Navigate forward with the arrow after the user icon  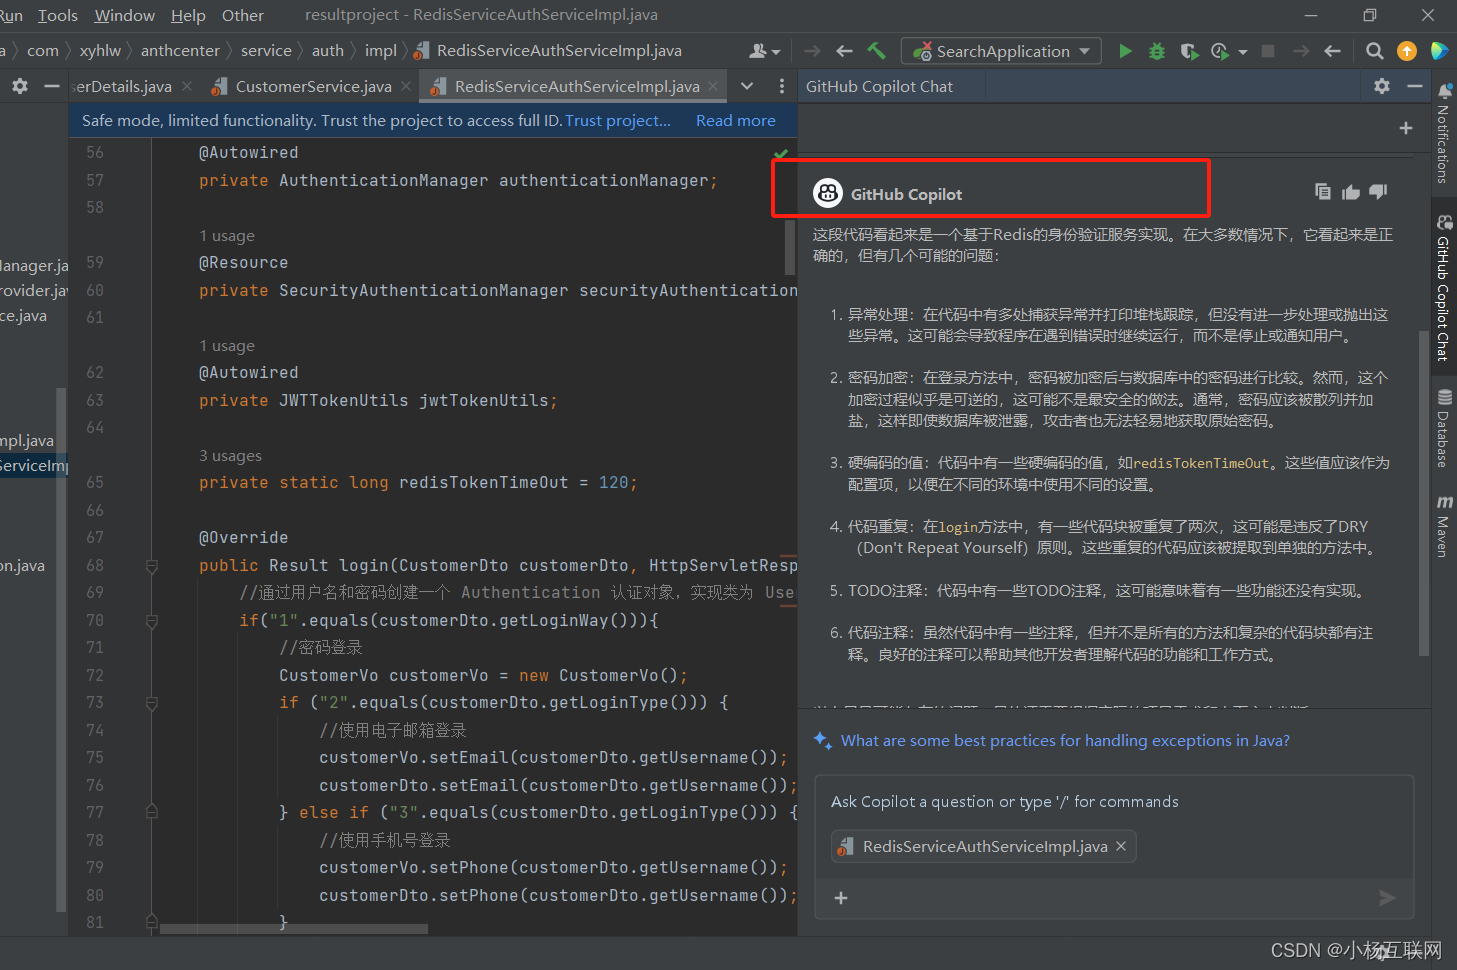[x=812, y=51]
